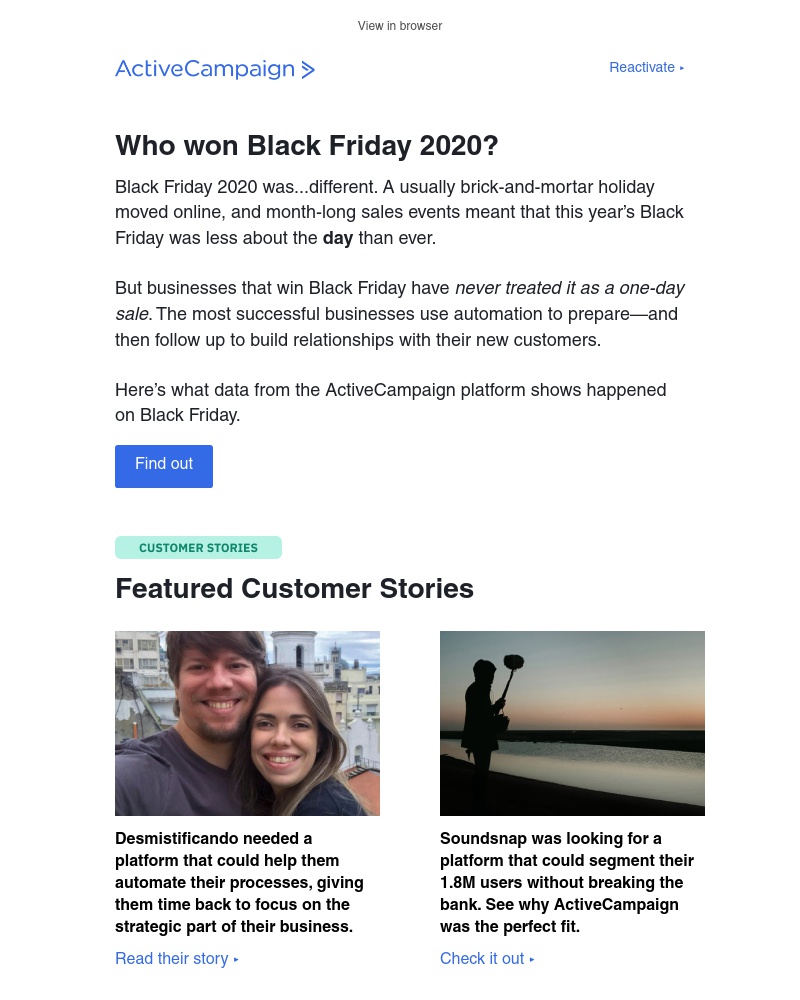Click the heading Who won Black Friday 2020?
Screen dimensions: 800x1000
point(306,146)
